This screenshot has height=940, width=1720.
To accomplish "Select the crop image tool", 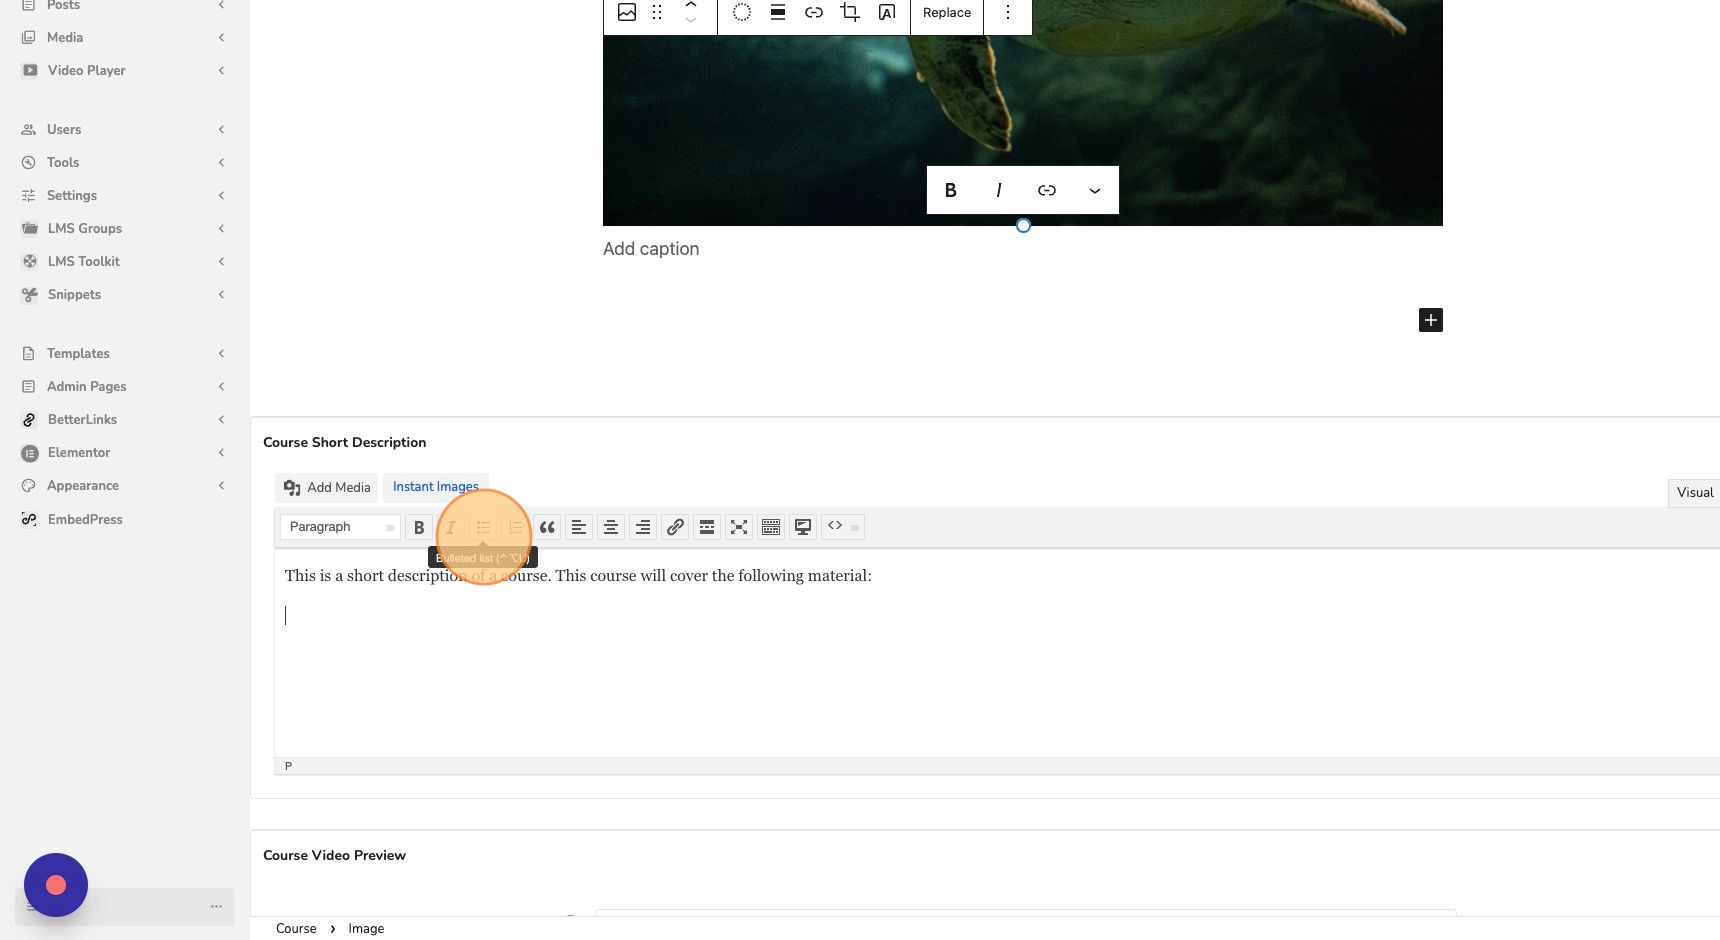I will pyautogui.click(x=850, y=12).
